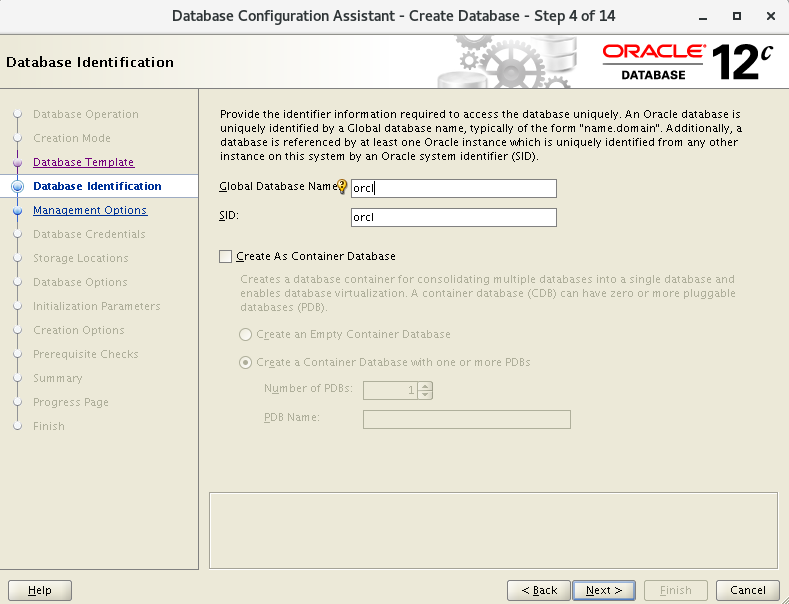Click the Finish step text in sidebar
This screenshot has width=789, height=604.
[49, 426]
